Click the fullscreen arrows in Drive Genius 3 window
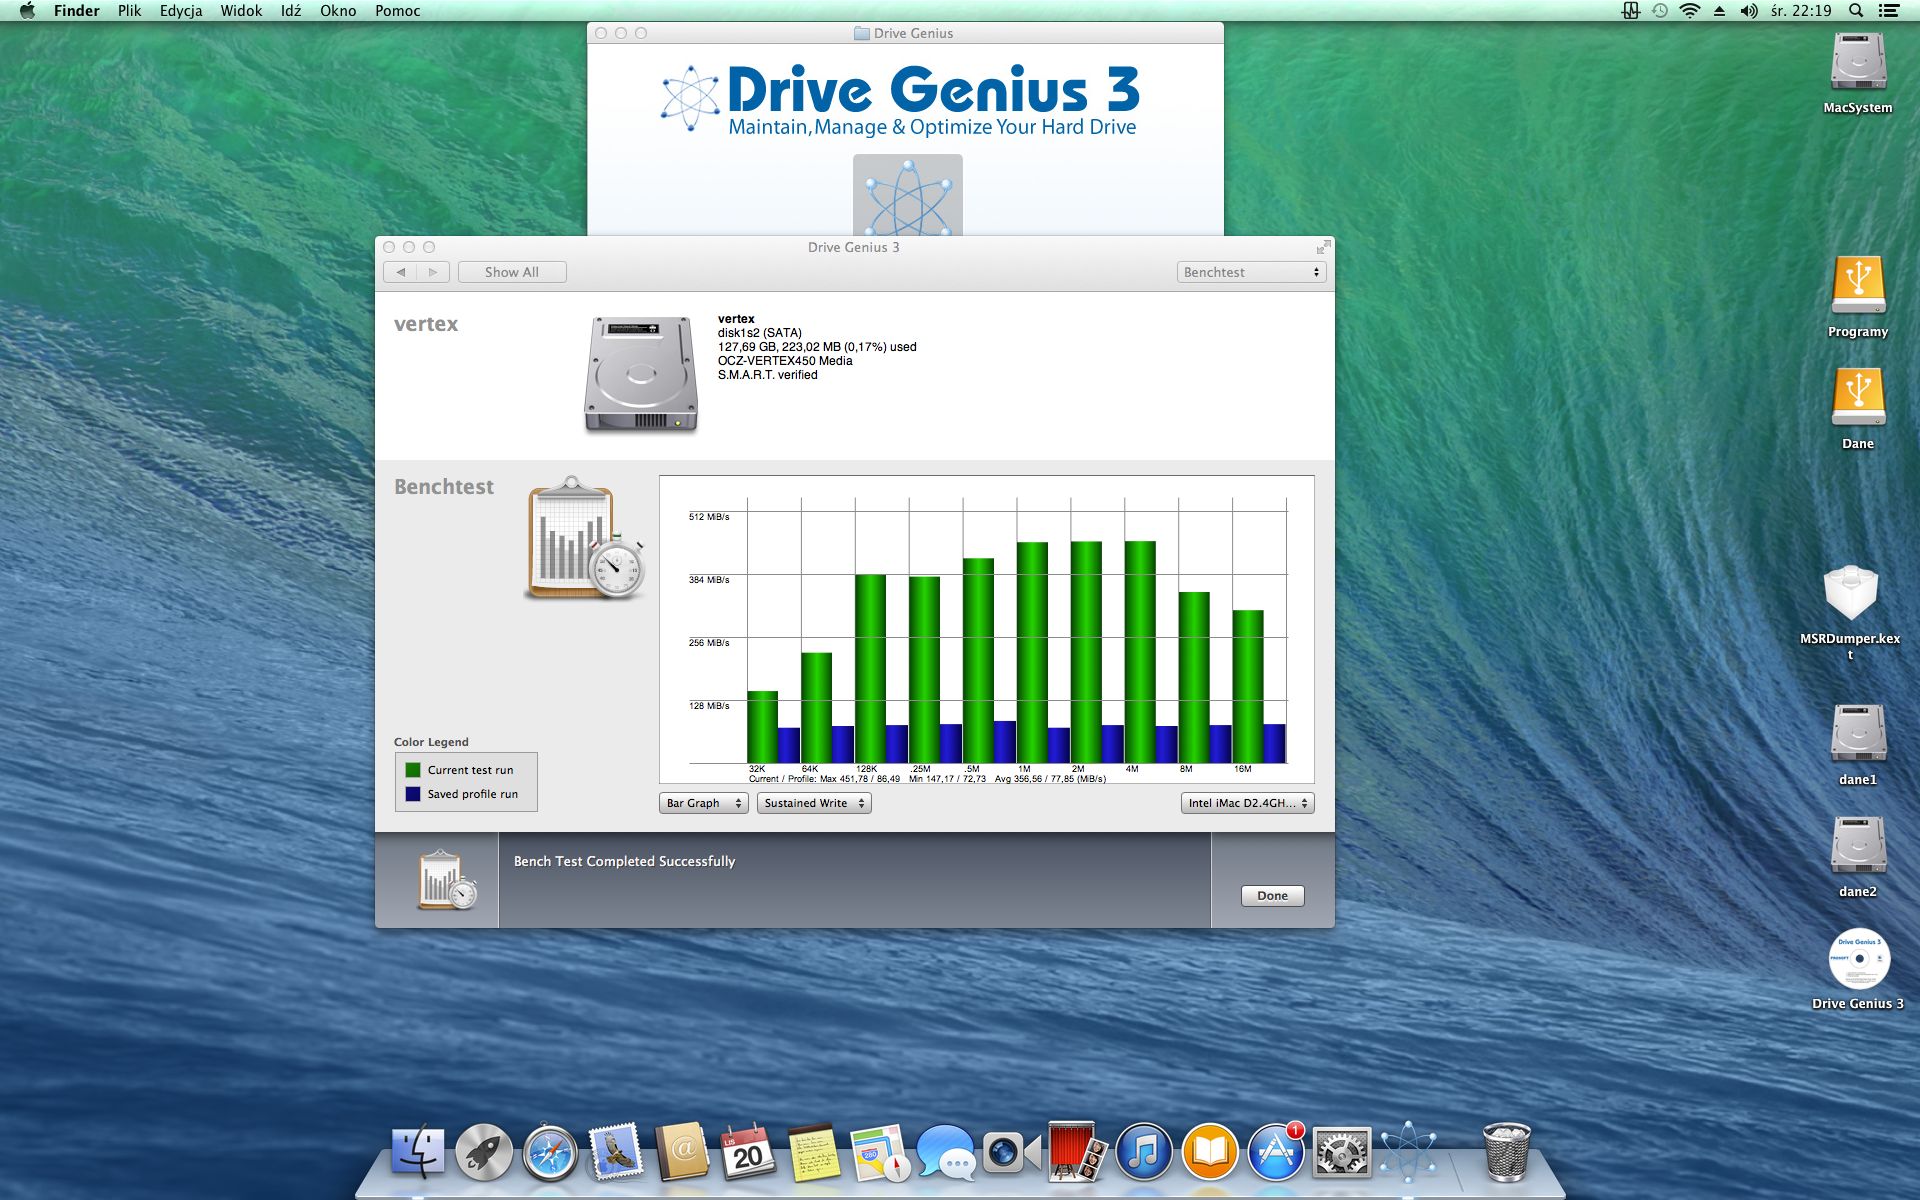Screen dimensions: 1920x1200 point(1323,247)
